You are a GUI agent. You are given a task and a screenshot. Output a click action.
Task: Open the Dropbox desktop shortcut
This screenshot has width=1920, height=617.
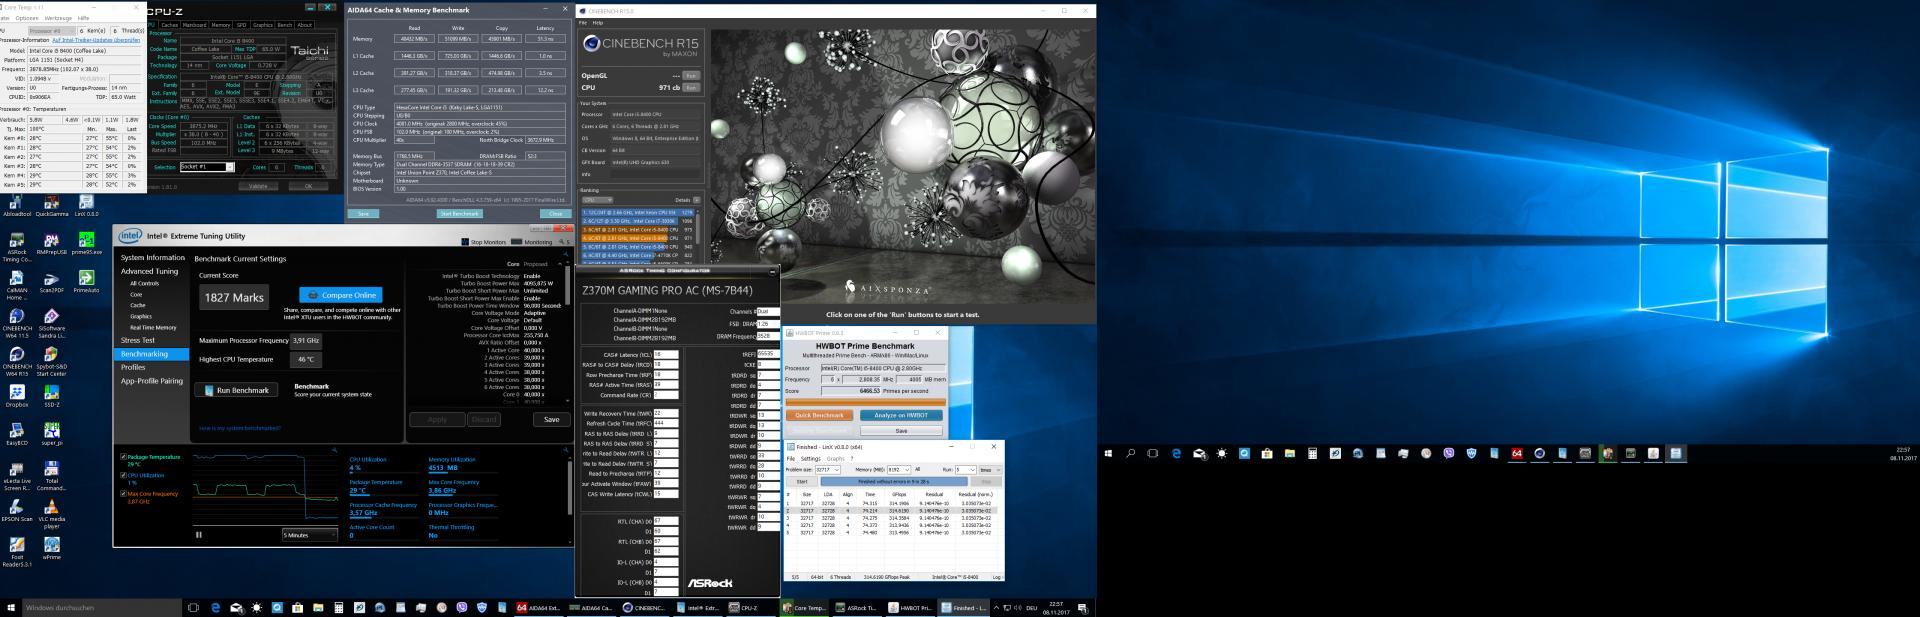[17, 394]
